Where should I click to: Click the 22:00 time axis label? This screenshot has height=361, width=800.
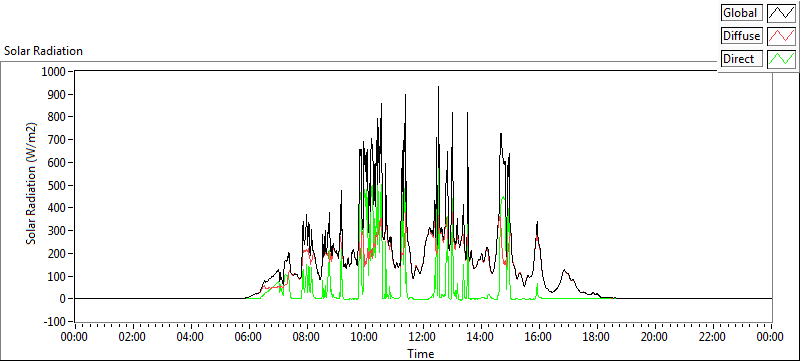712,337
